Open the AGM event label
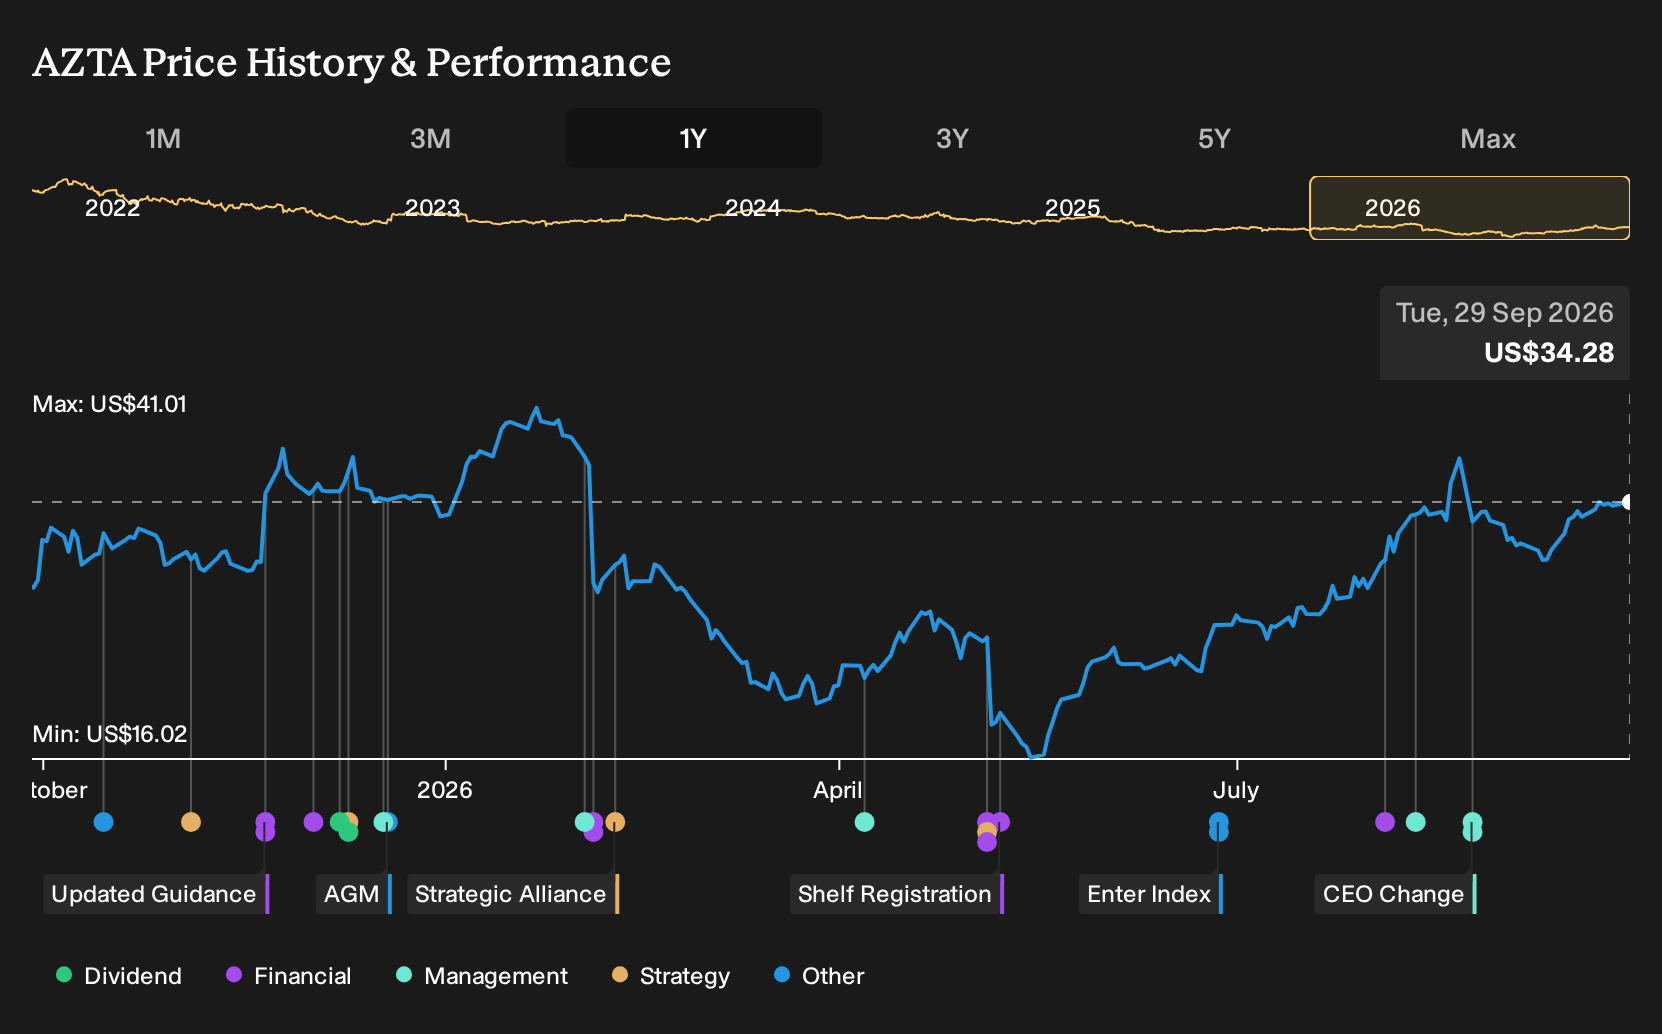The image size is (1662, 1034). 354,894
